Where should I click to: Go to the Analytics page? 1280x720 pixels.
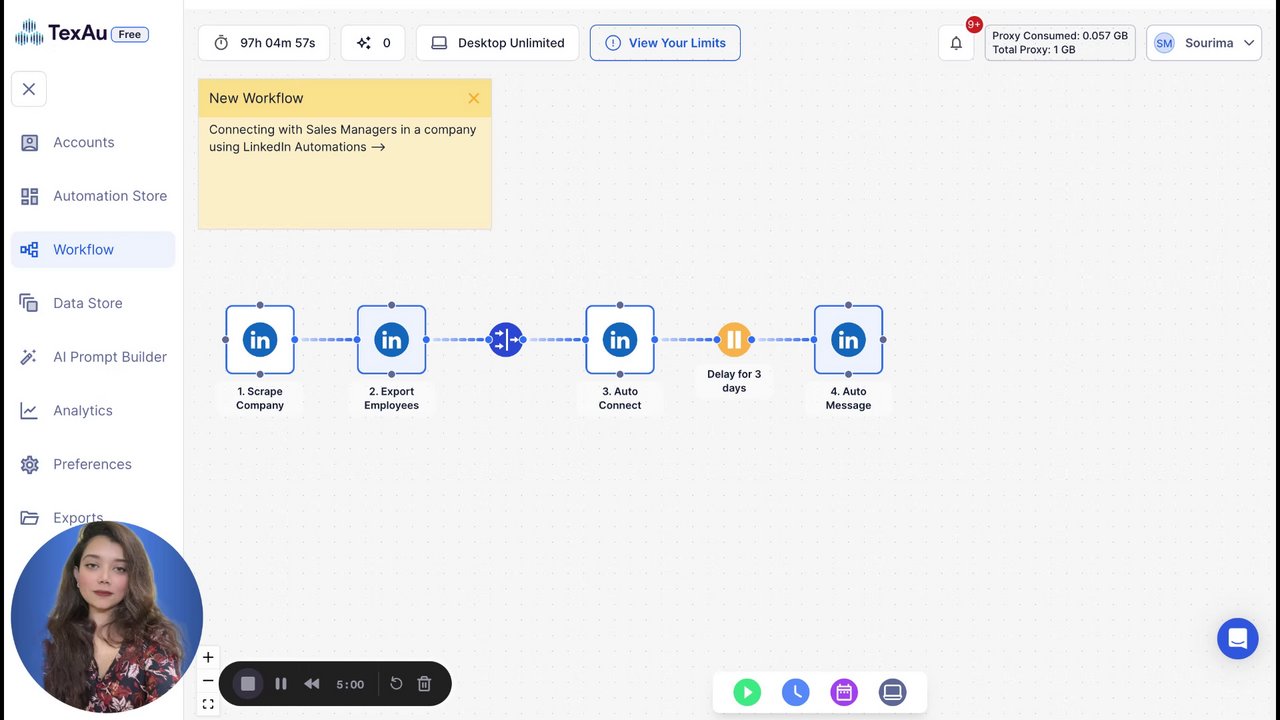(93, 410)
